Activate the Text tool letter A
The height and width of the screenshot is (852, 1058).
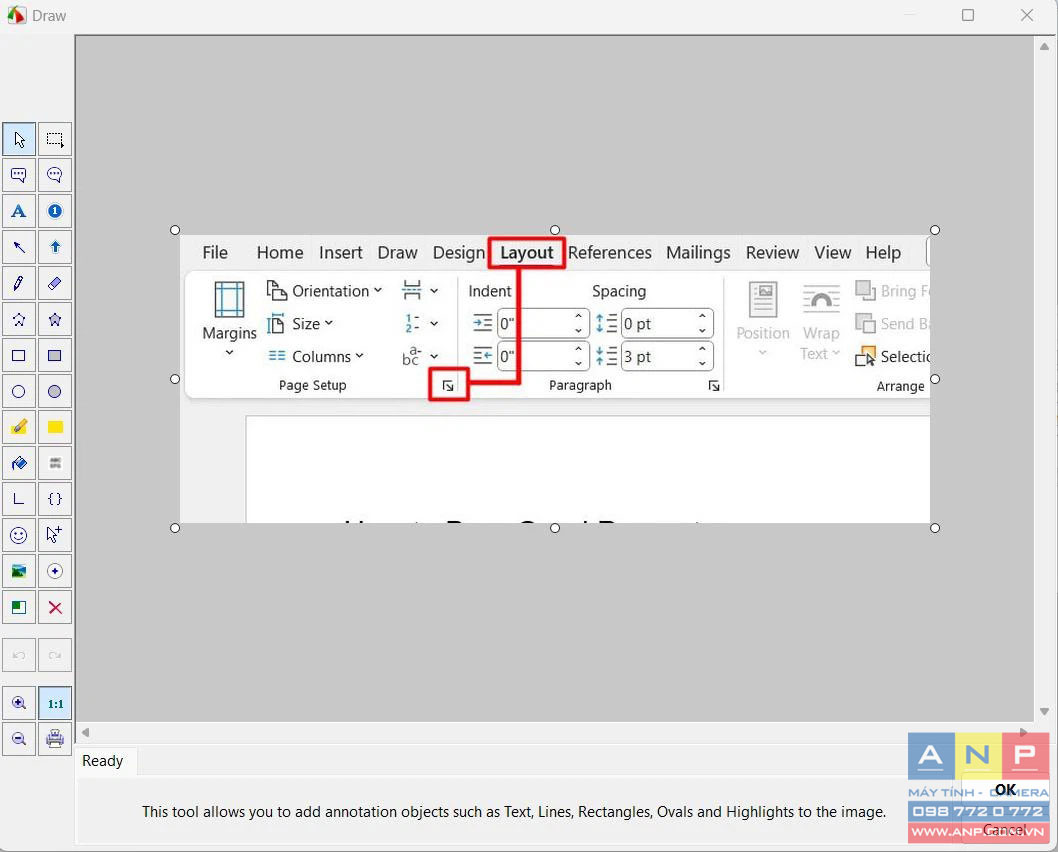(19, 211)
